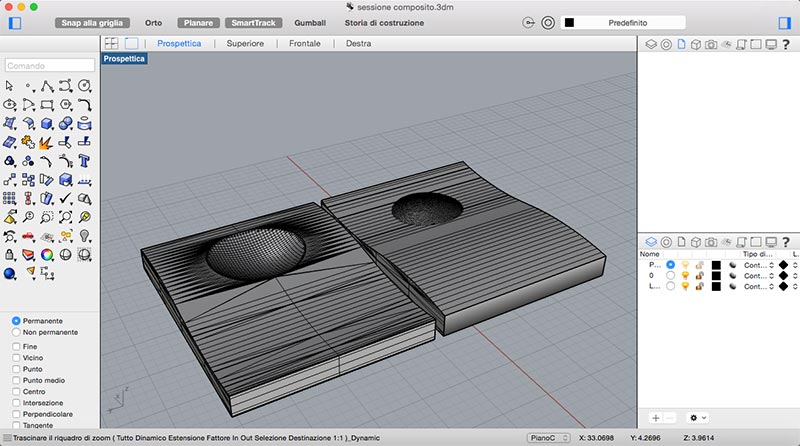
Task: Switch to the Superiore viewport tab
Action: [245, 44]
